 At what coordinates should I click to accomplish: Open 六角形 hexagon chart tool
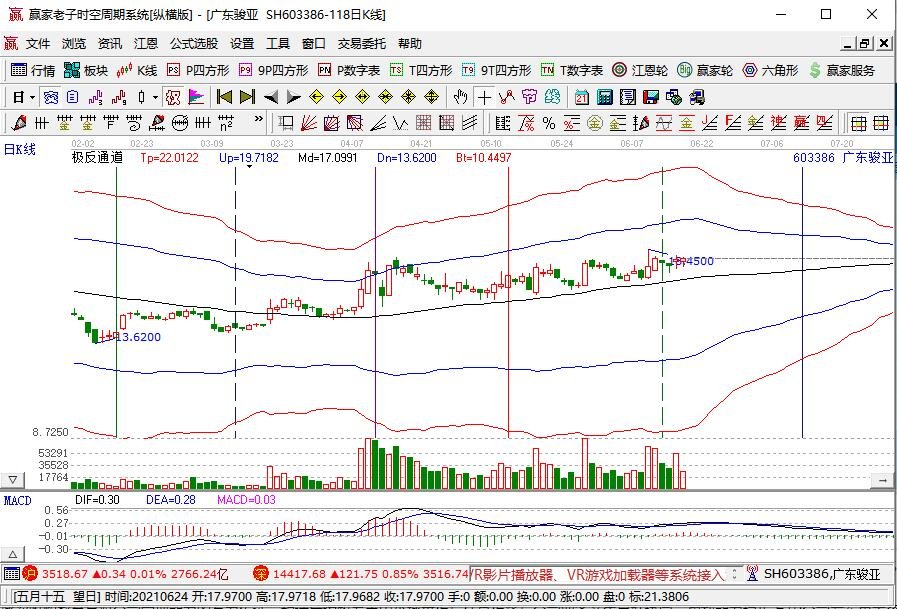(x=770, y=70)
